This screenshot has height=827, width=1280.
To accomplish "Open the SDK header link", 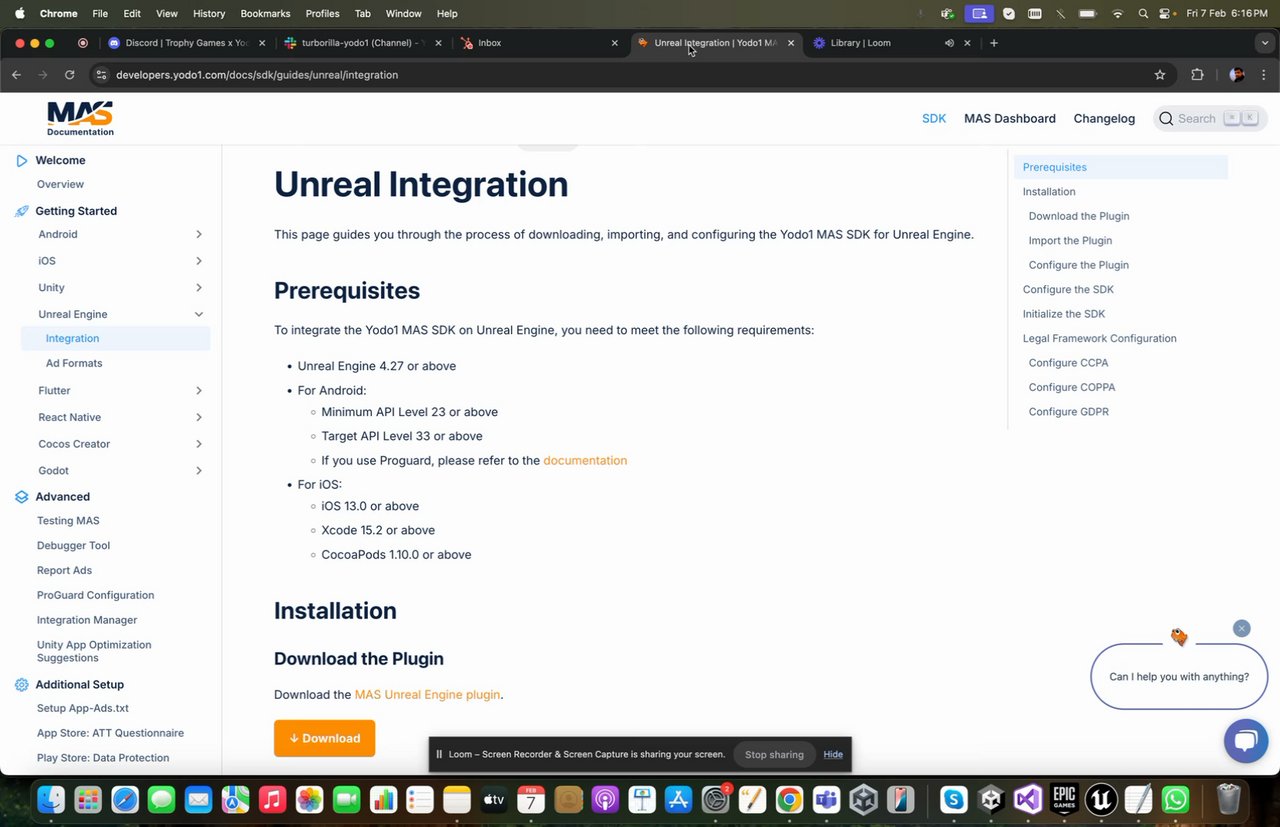I will tap(934, 119).
